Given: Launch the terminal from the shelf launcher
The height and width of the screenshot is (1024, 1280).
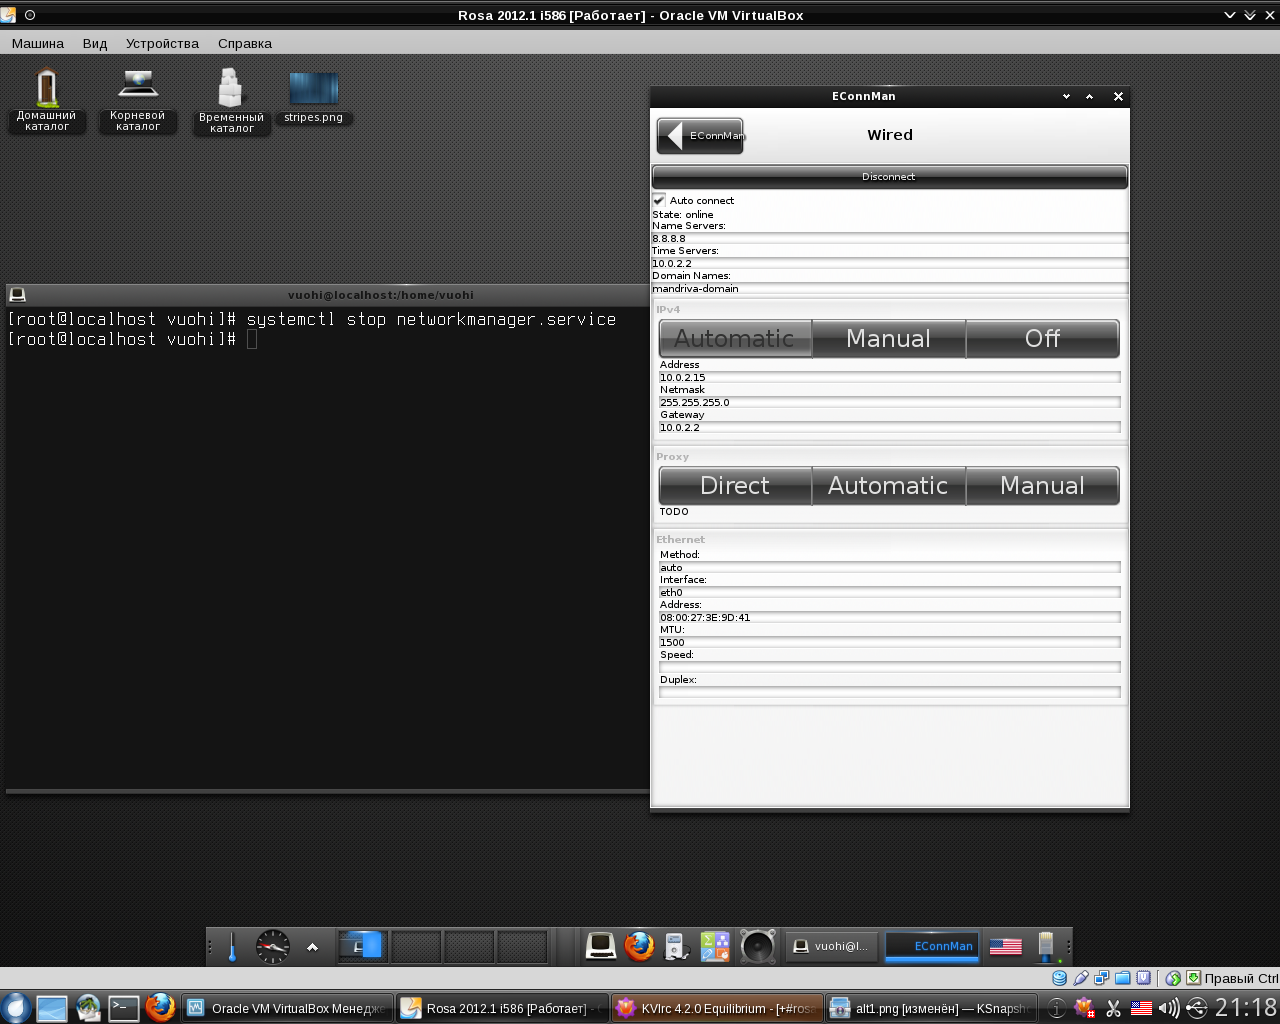Looking at the screenshot, I should 601,946.
